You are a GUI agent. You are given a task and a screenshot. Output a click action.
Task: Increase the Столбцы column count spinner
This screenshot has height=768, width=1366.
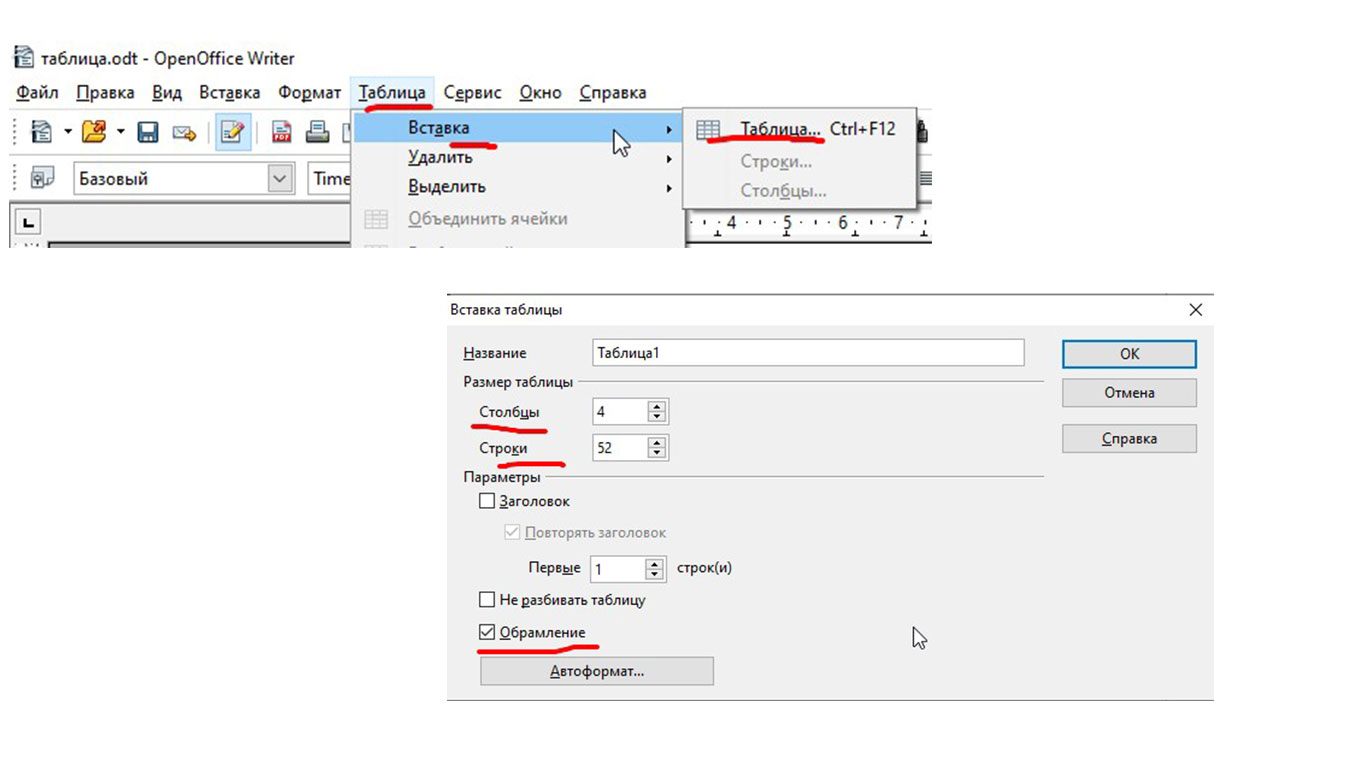[x=656, y=406]
